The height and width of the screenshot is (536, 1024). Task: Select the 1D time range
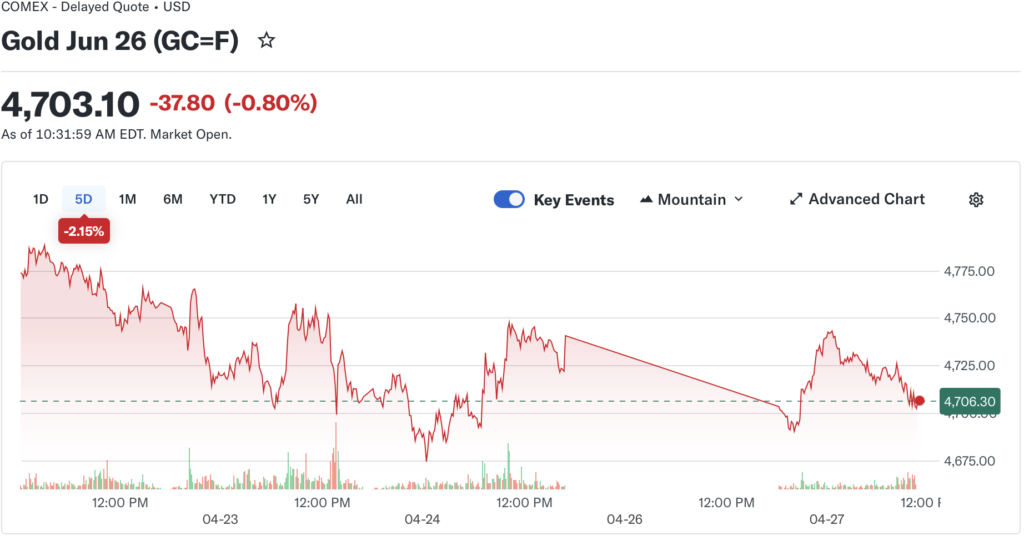click(x=40, y=199)
